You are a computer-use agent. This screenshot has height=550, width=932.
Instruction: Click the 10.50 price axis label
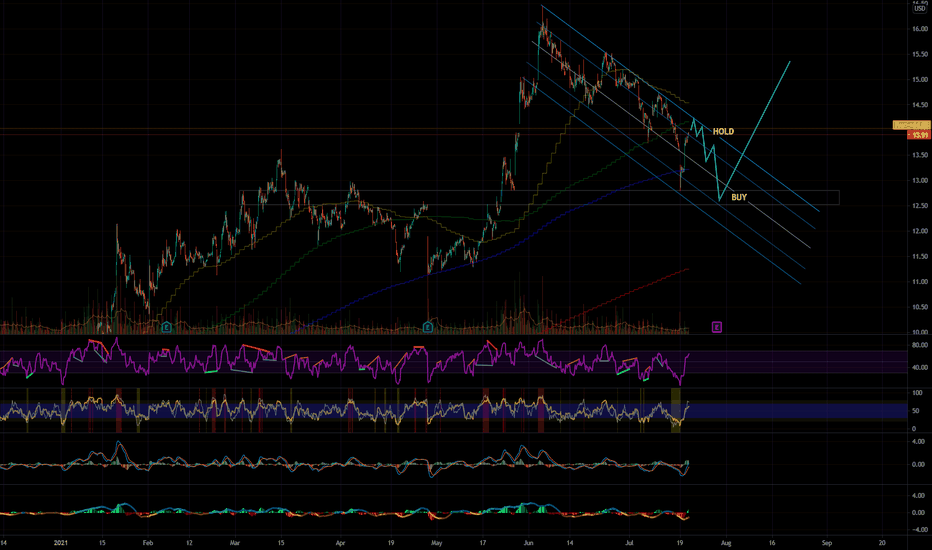click(920, 307)
